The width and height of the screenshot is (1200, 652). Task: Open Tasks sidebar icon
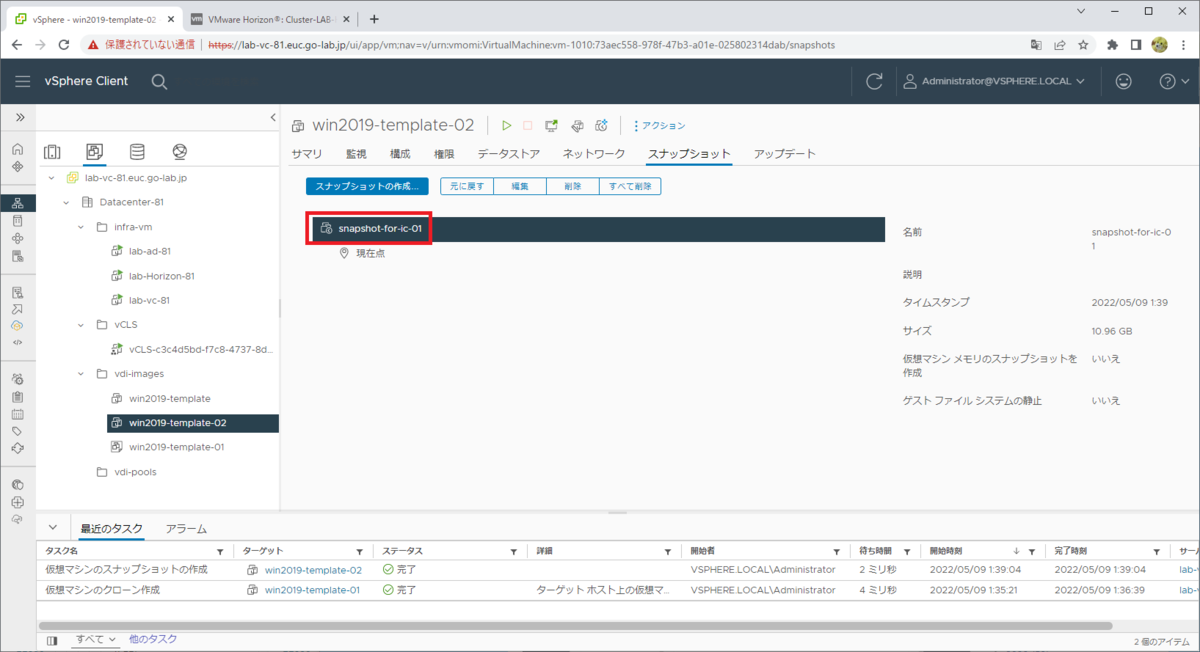(17, 397)
